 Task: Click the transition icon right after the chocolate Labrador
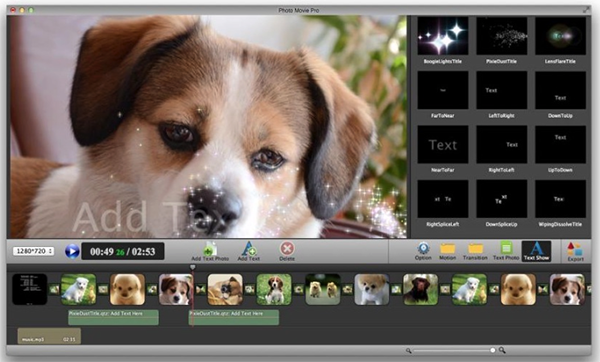click(x=445, y=290)
